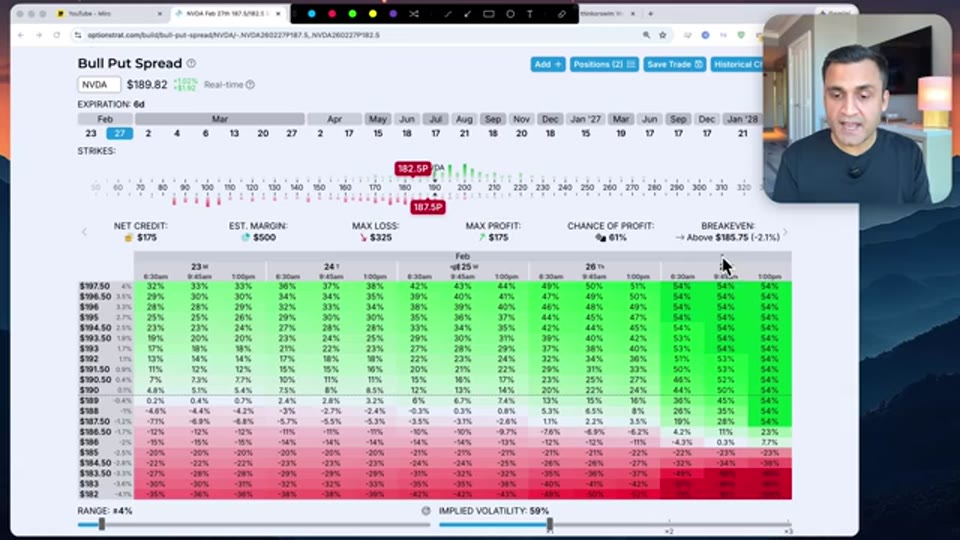Click the browser forward arrow
The image size is (960, 540).
pyautogui.click(x=39, y=35)
